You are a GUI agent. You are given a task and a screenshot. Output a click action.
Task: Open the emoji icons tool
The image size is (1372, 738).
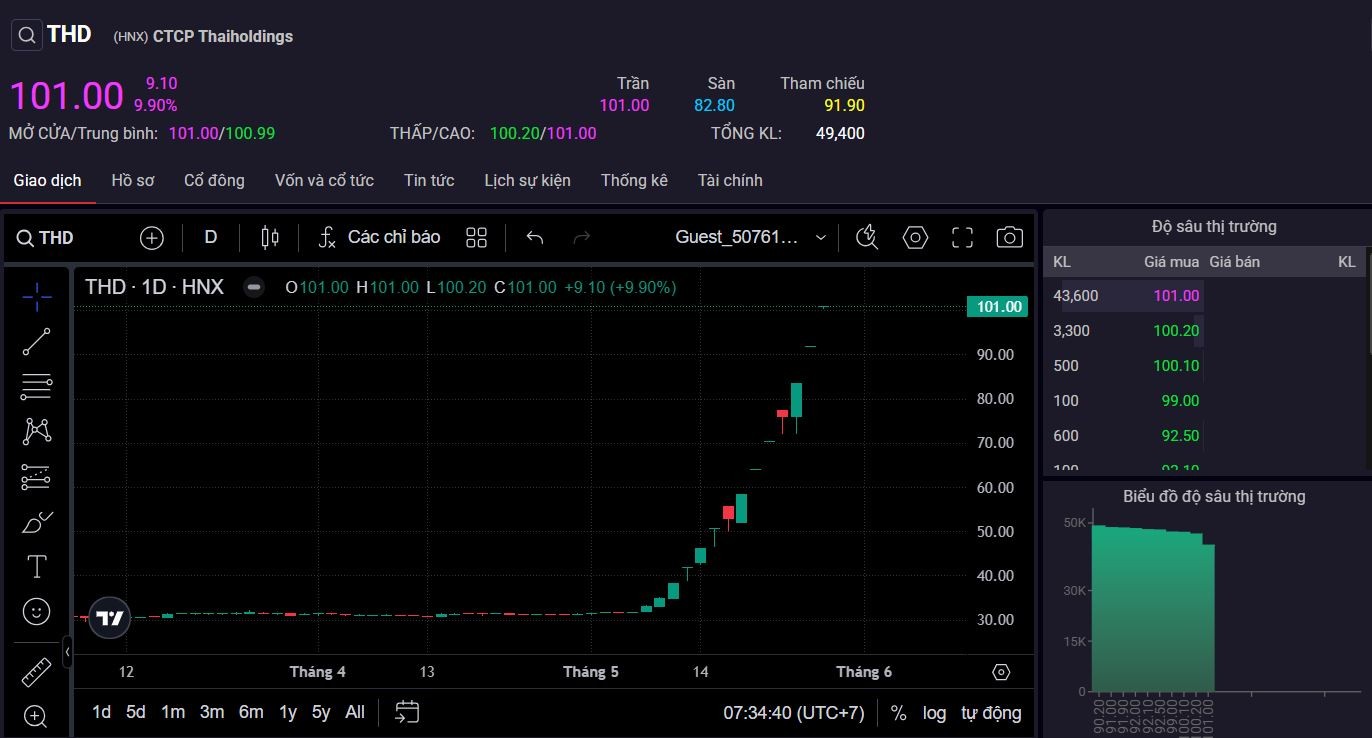click(x=37, y=612)
